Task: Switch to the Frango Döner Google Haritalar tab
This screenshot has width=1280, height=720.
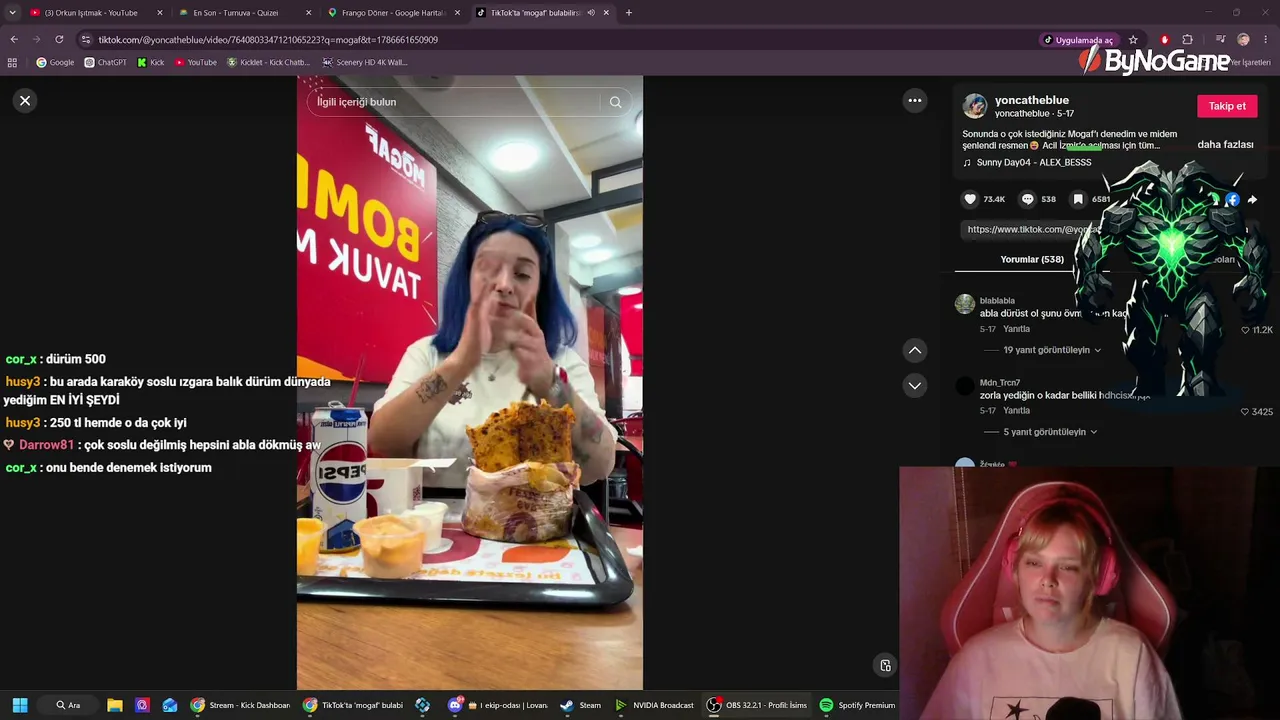Action: pos(393,13)
